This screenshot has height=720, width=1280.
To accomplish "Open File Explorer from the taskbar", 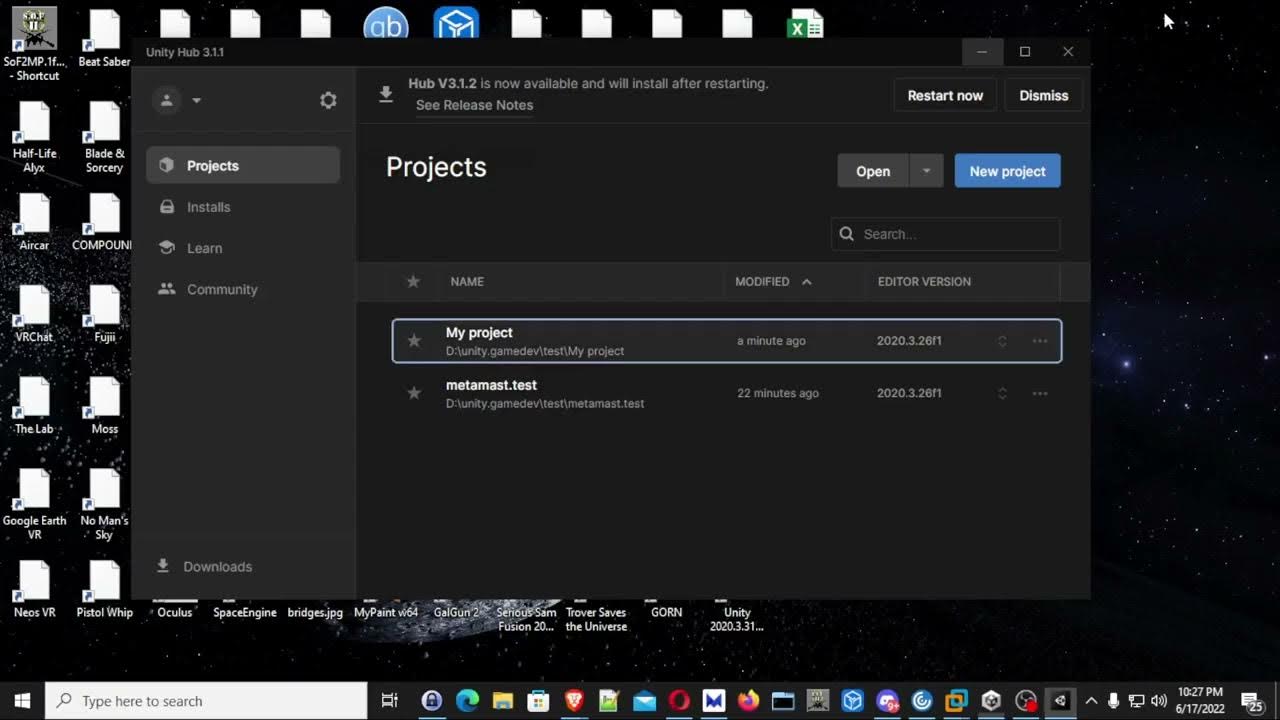I will [502, 701].
